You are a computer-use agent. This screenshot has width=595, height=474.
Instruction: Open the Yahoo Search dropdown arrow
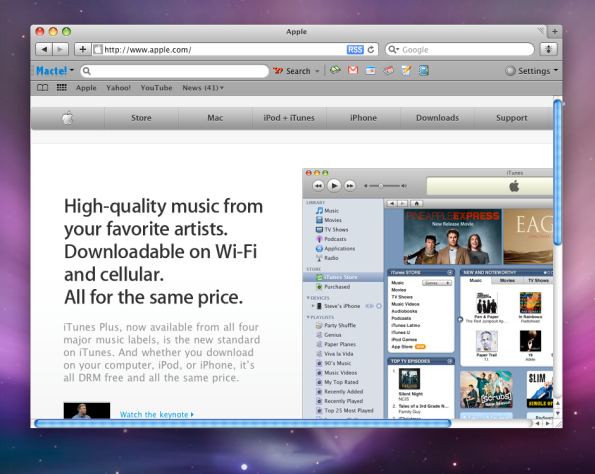click(317, 71)
